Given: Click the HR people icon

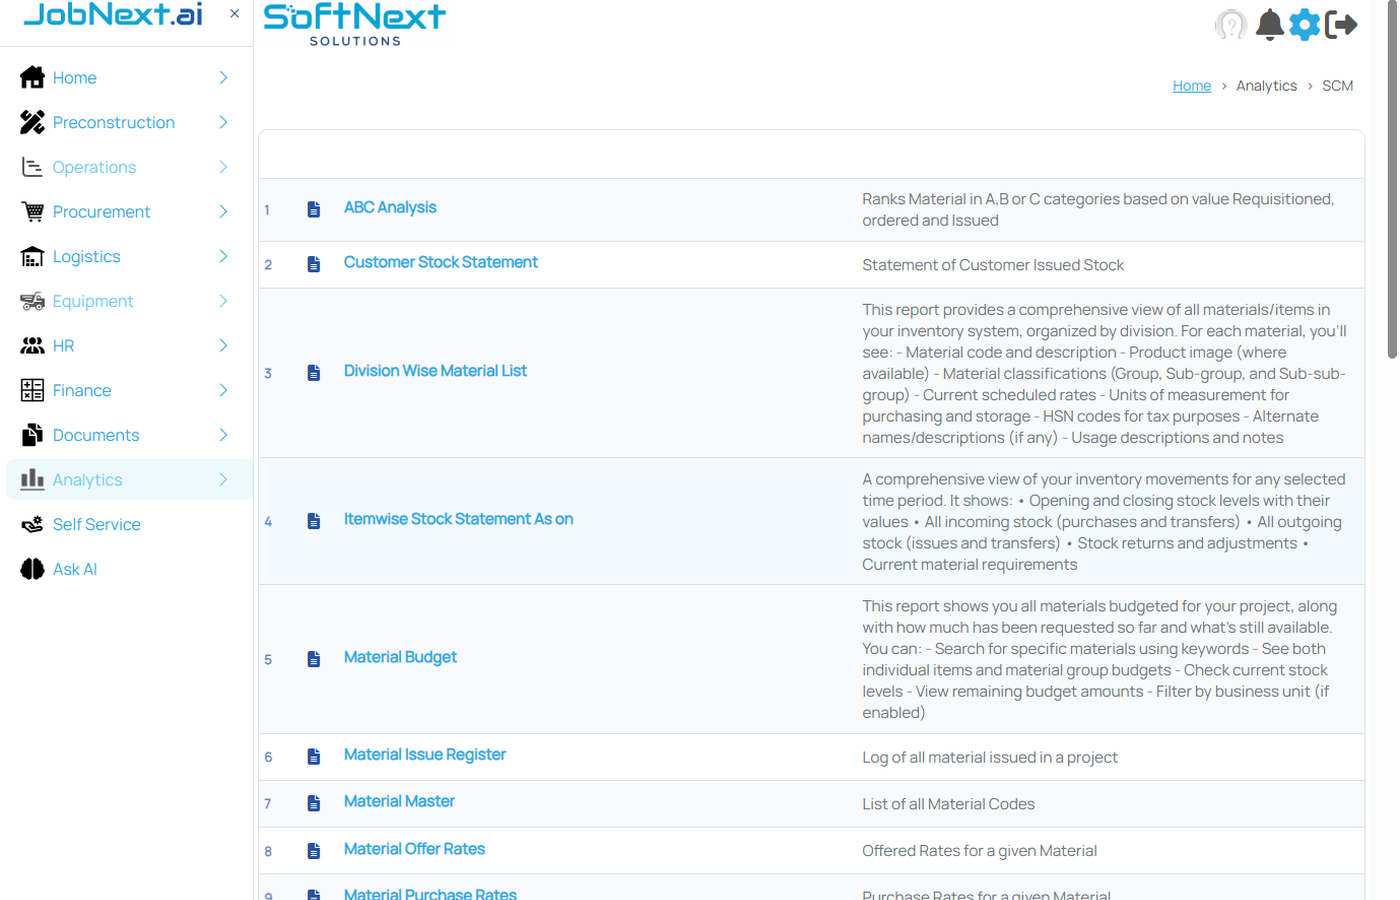Looking at the screenshot, I should pos(31,346).
